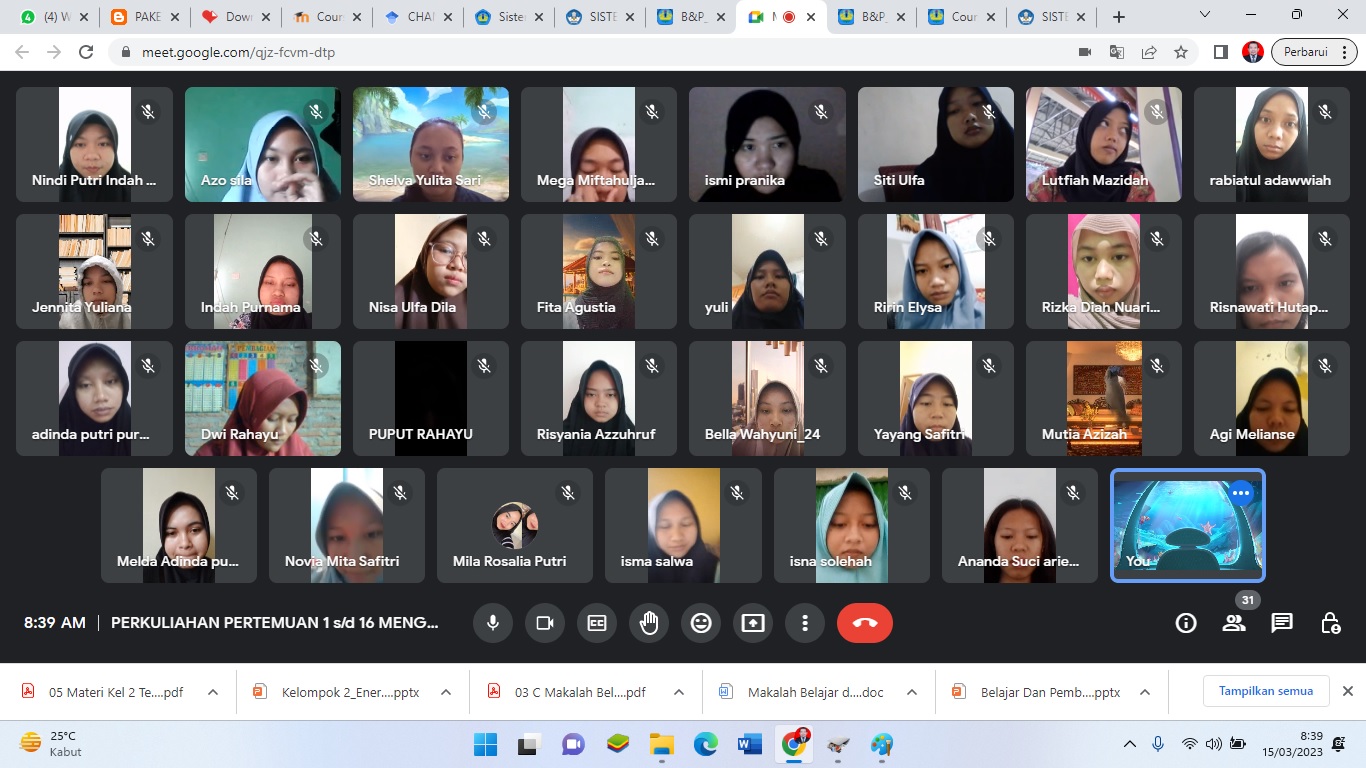Turn on closed captions
The height and width of the screenshot is (768, 1366).
[597, 623]
